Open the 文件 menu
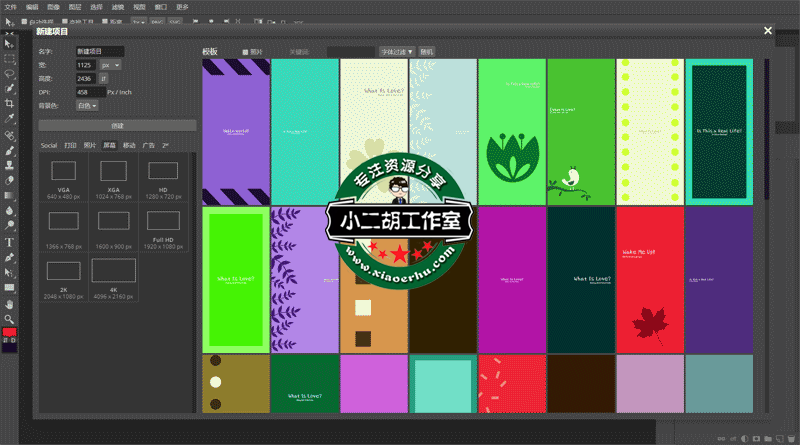800x445 pixels. 11,6
